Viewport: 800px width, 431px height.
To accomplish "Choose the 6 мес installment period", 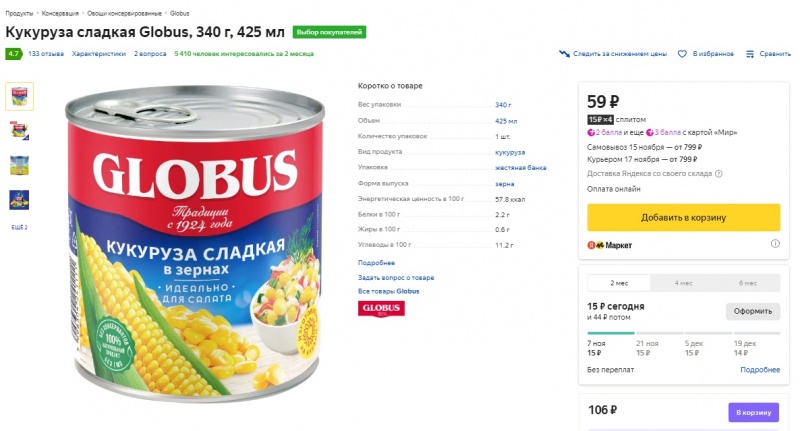I will [x=747, y=283].
